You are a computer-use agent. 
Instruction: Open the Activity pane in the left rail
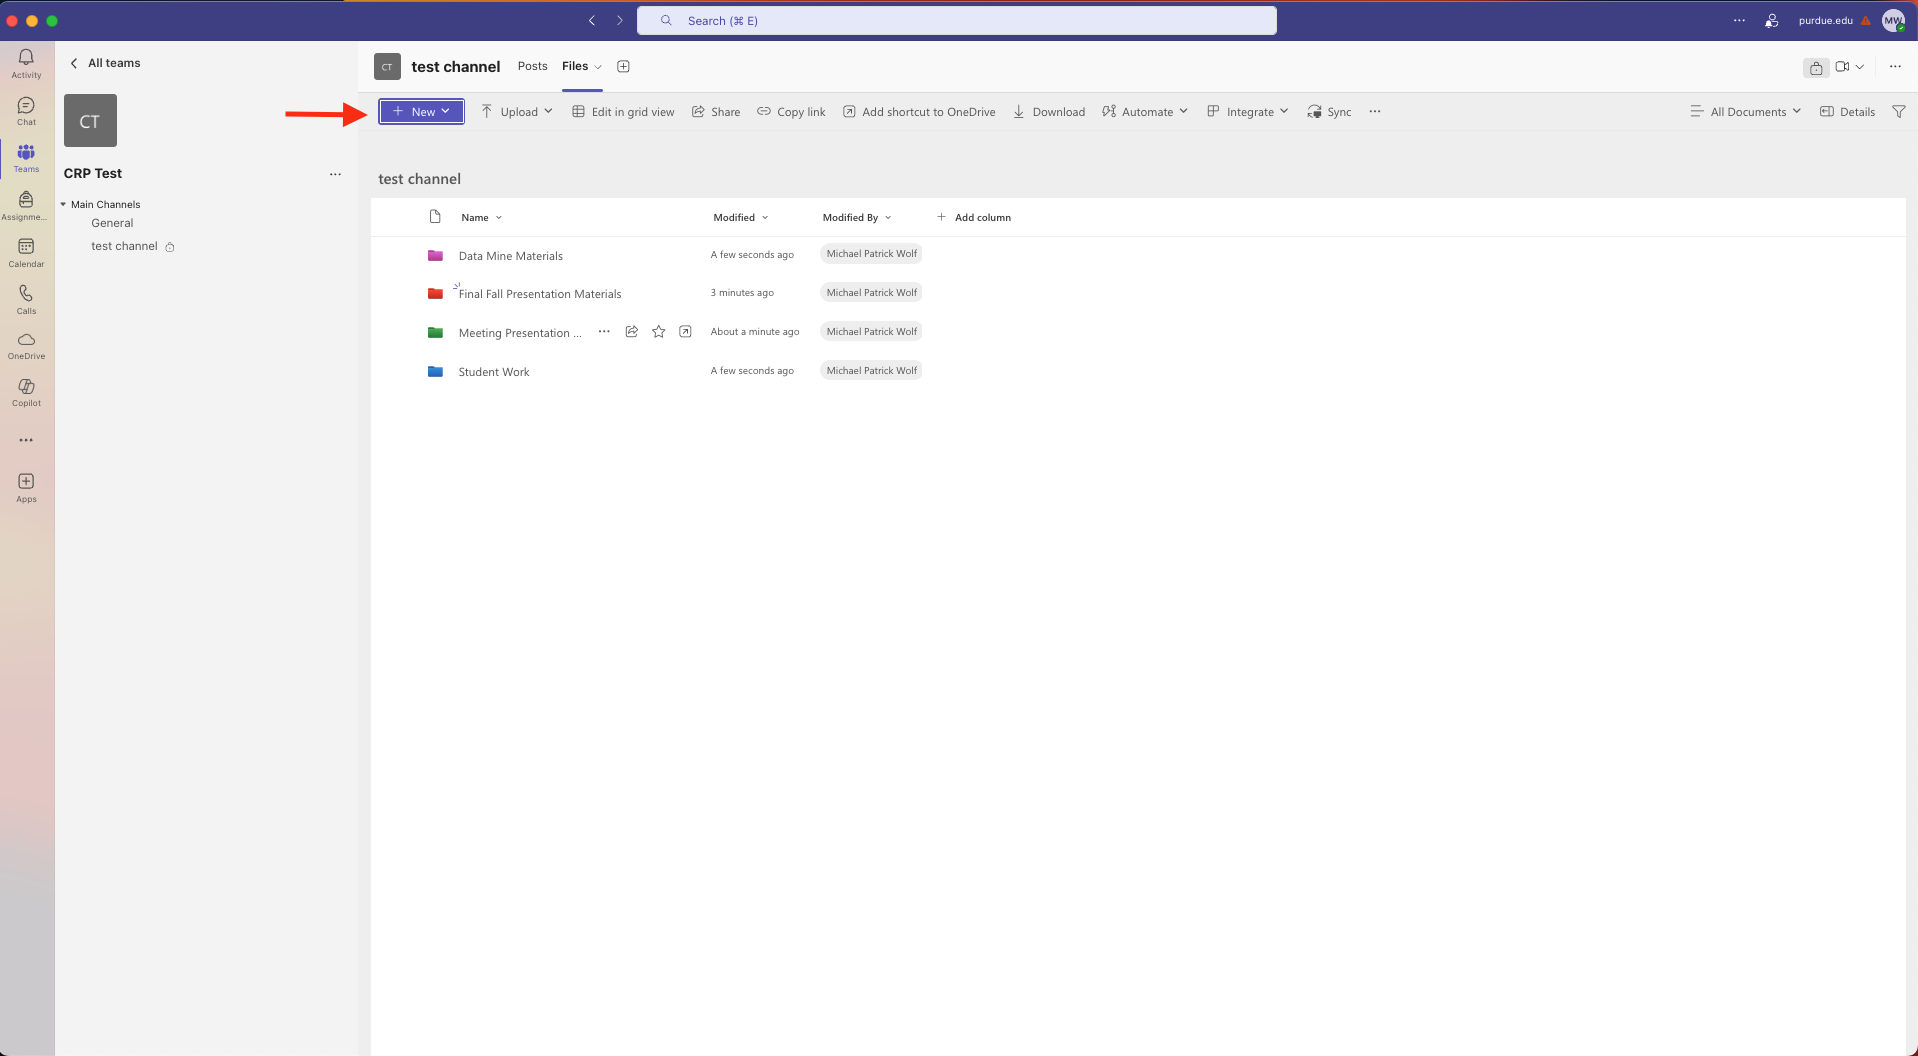click(x=26, y=62)
